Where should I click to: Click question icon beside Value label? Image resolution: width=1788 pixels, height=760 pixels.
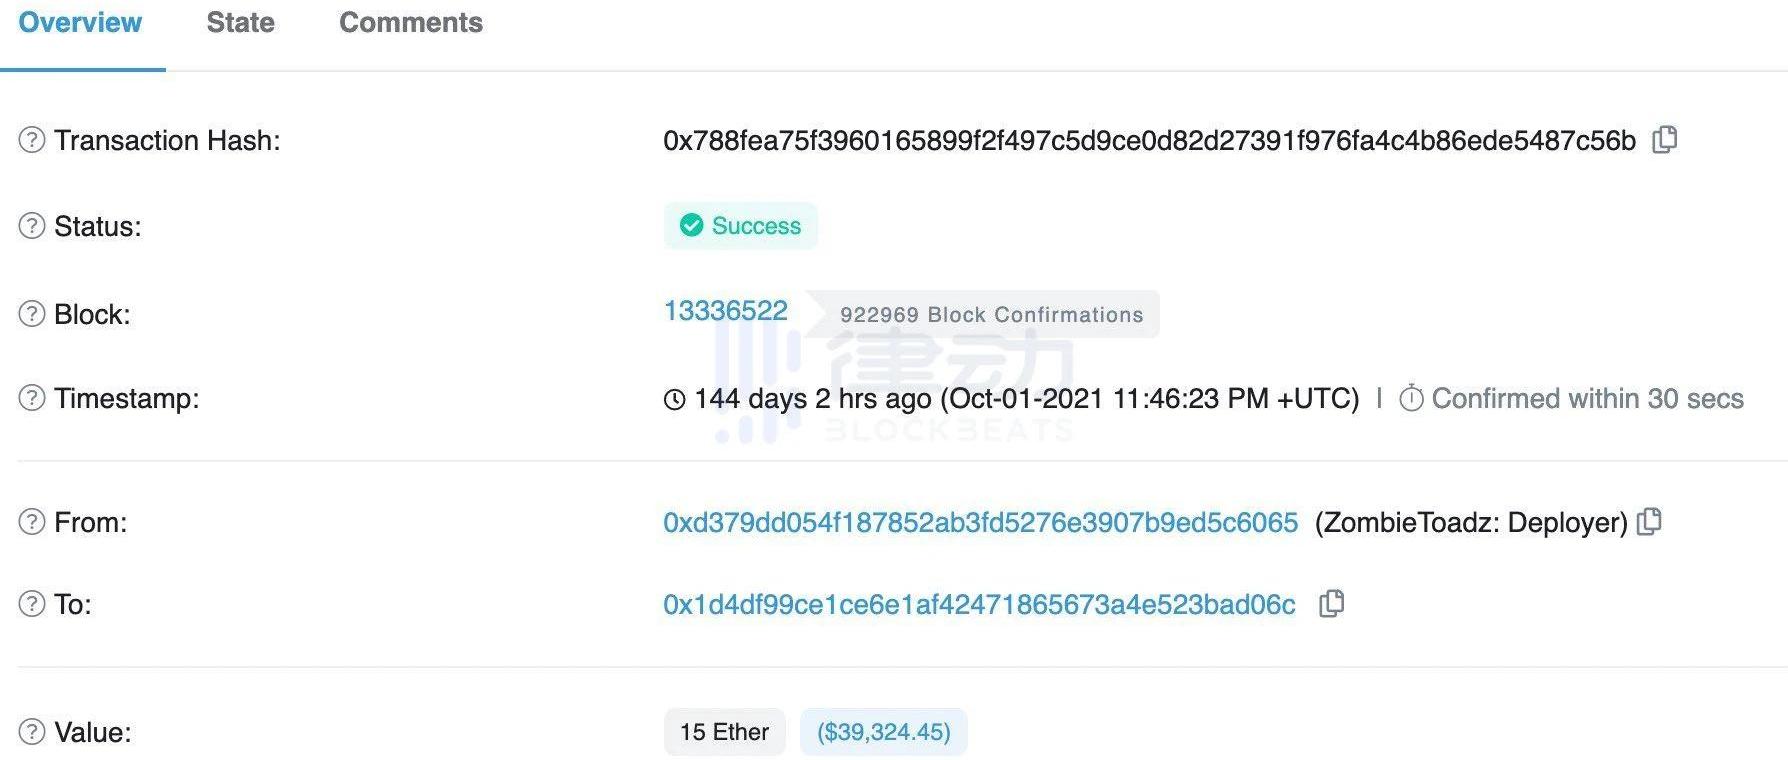[x=32, y=732]
